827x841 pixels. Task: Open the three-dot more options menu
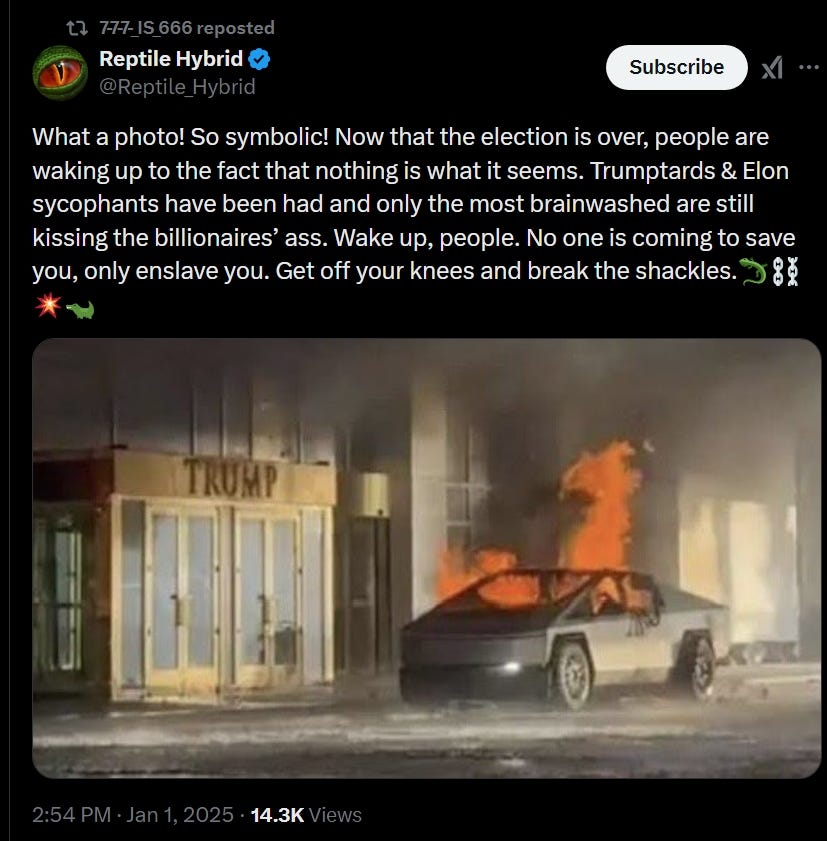(x=809, y=67)
